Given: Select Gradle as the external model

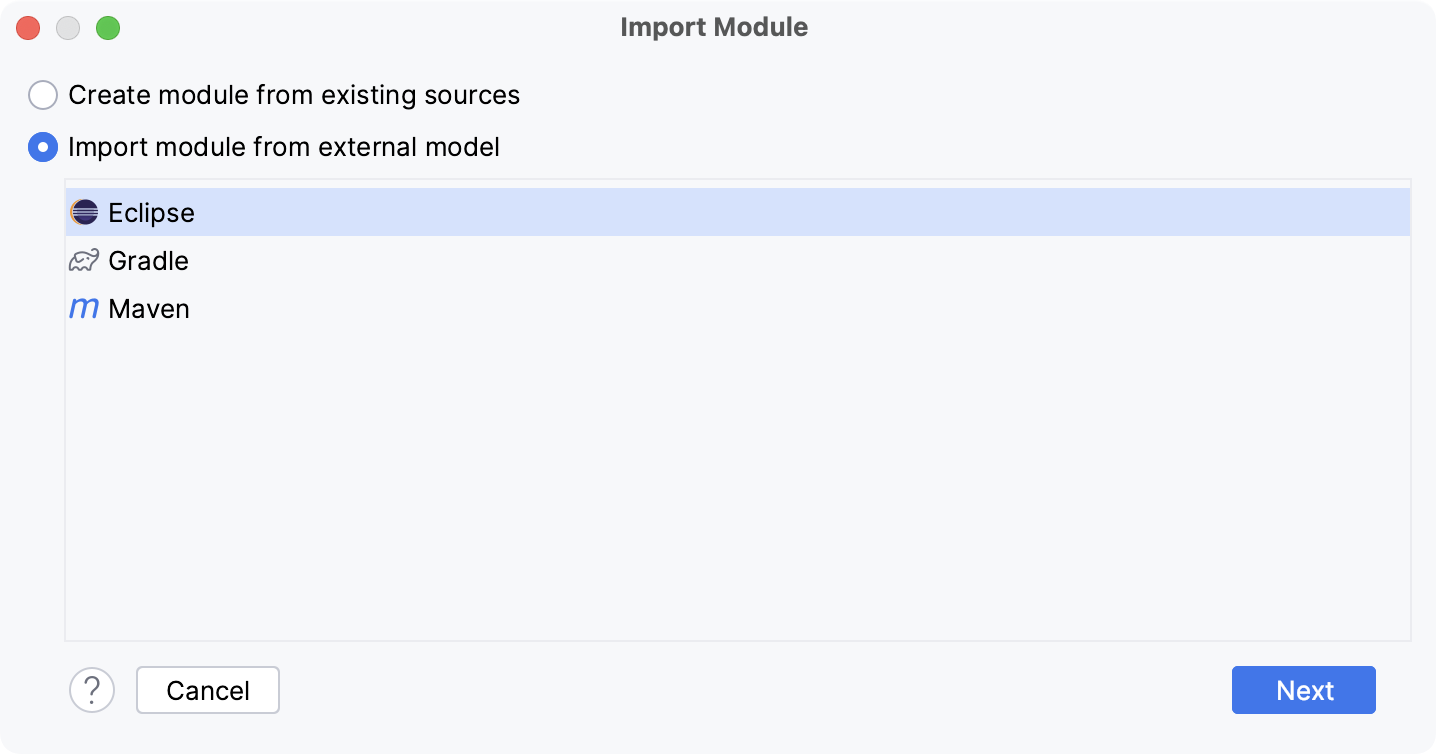Looking at the screenshot, I should click(x=149, y=260).
